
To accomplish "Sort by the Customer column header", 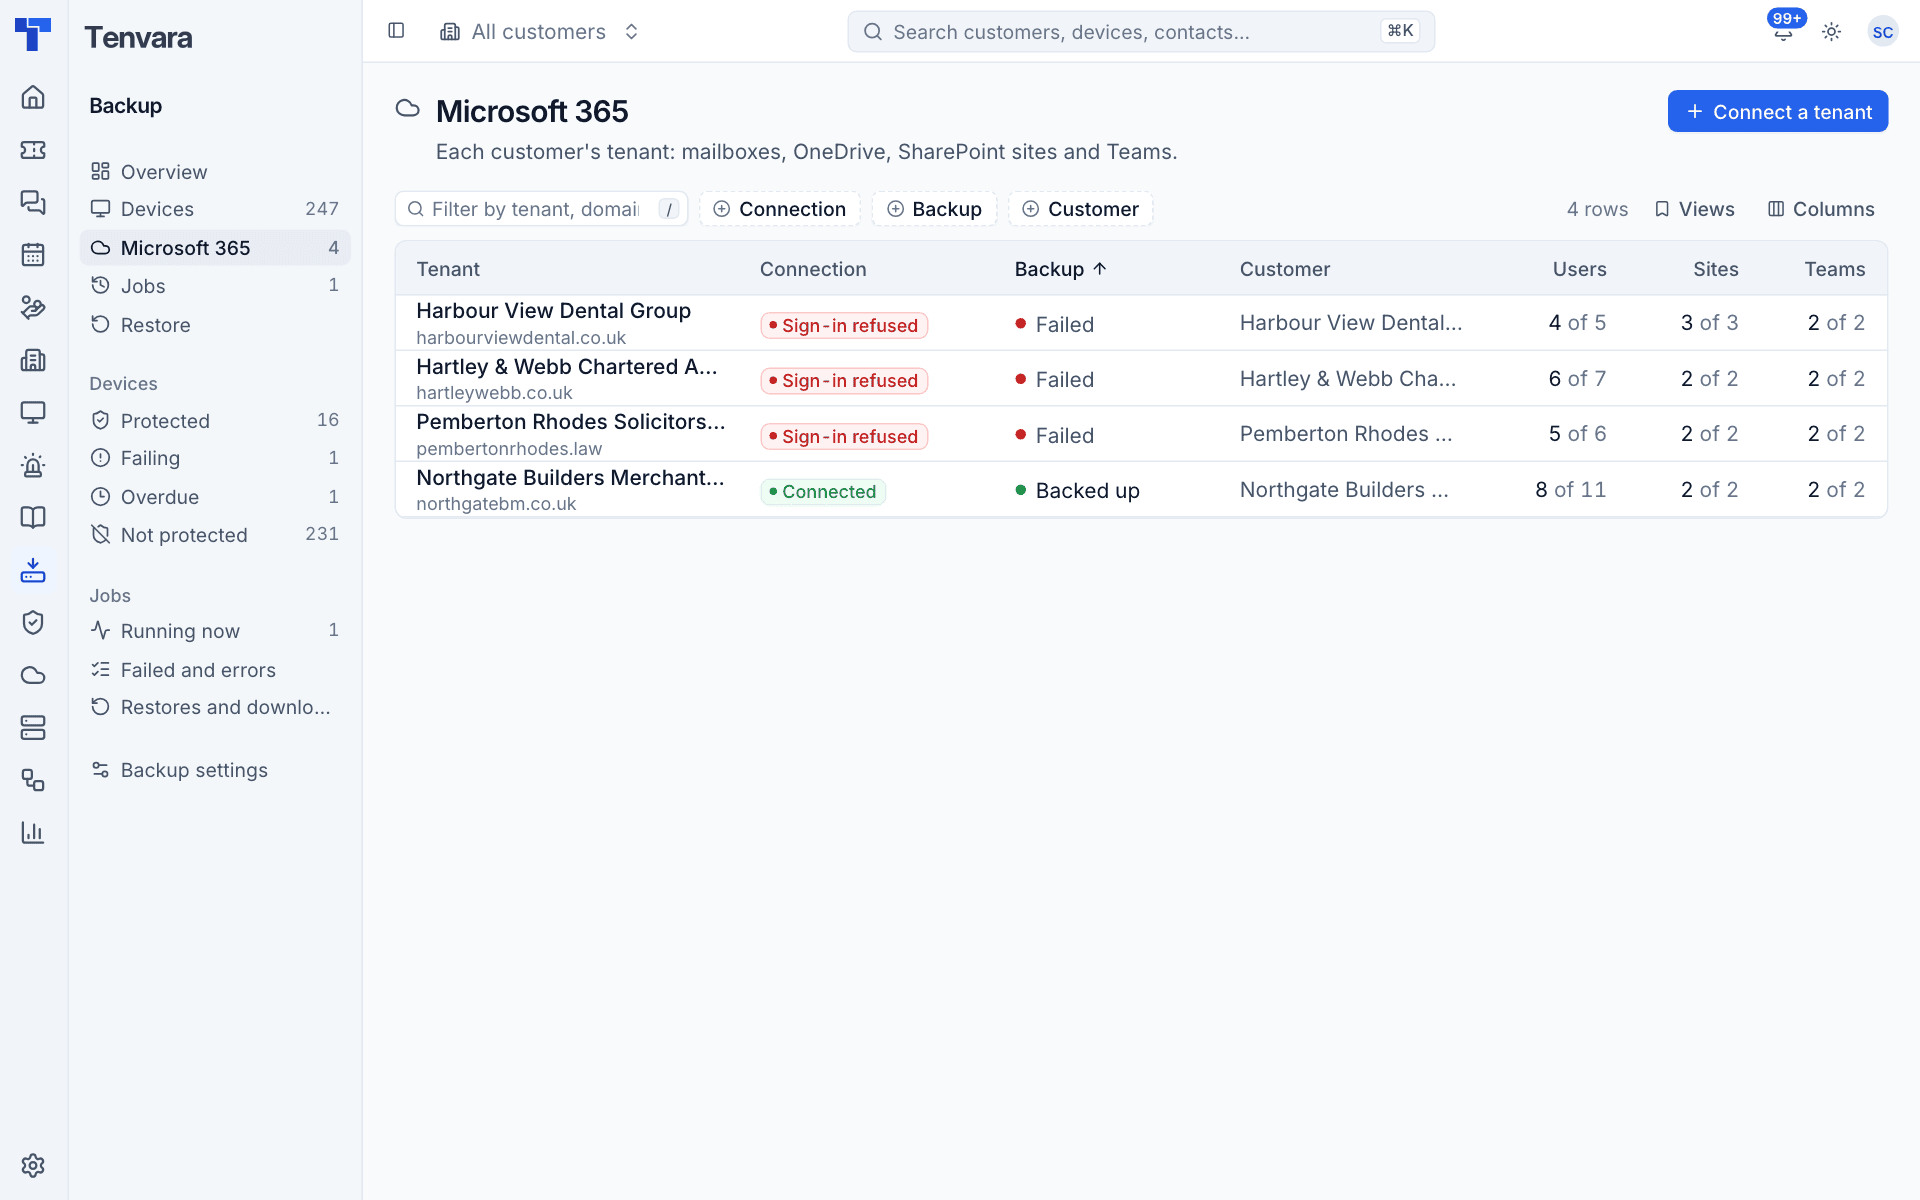I will tap(1285, 269).
